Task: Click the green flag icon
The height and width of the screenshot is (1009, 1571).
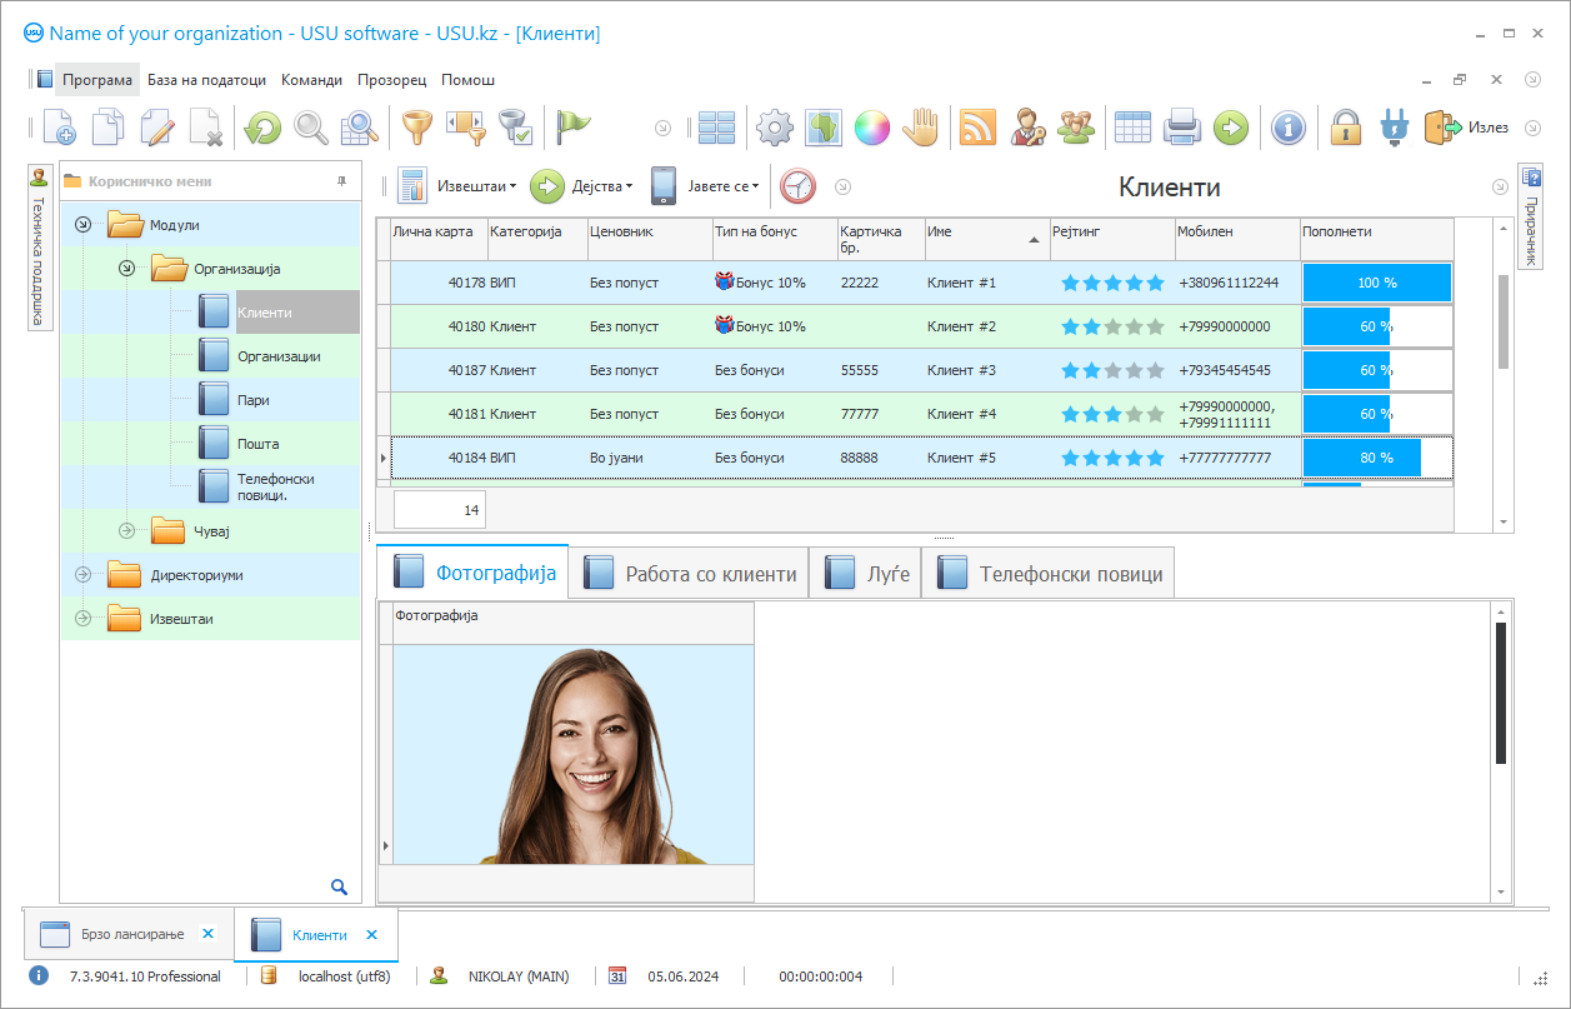Action: pos(573,127)
